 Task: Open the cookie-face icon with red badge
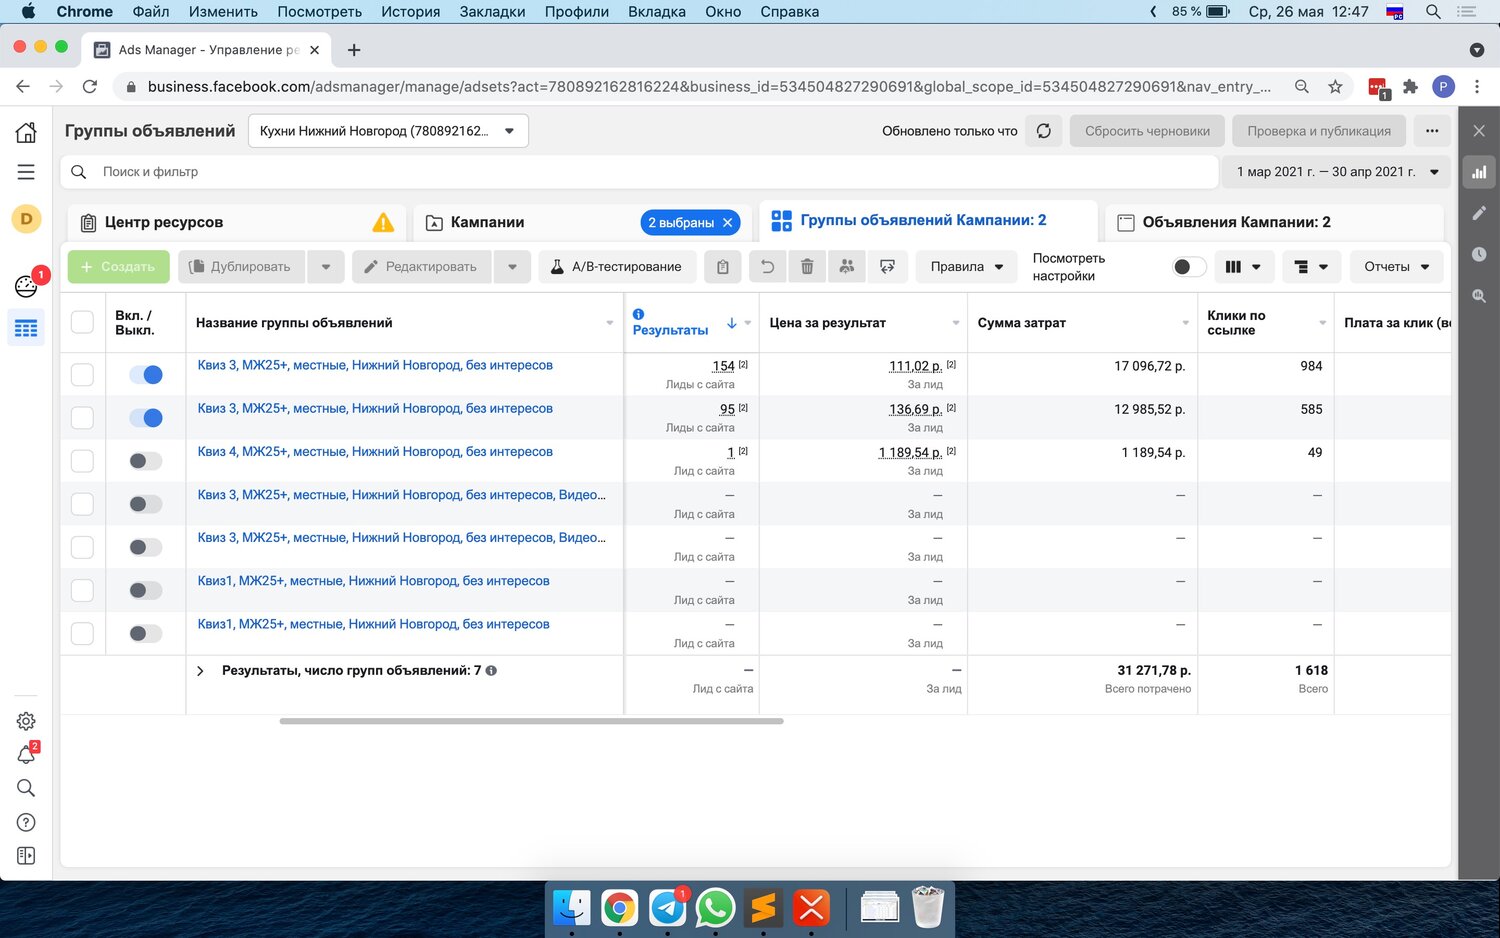(26, 286)
